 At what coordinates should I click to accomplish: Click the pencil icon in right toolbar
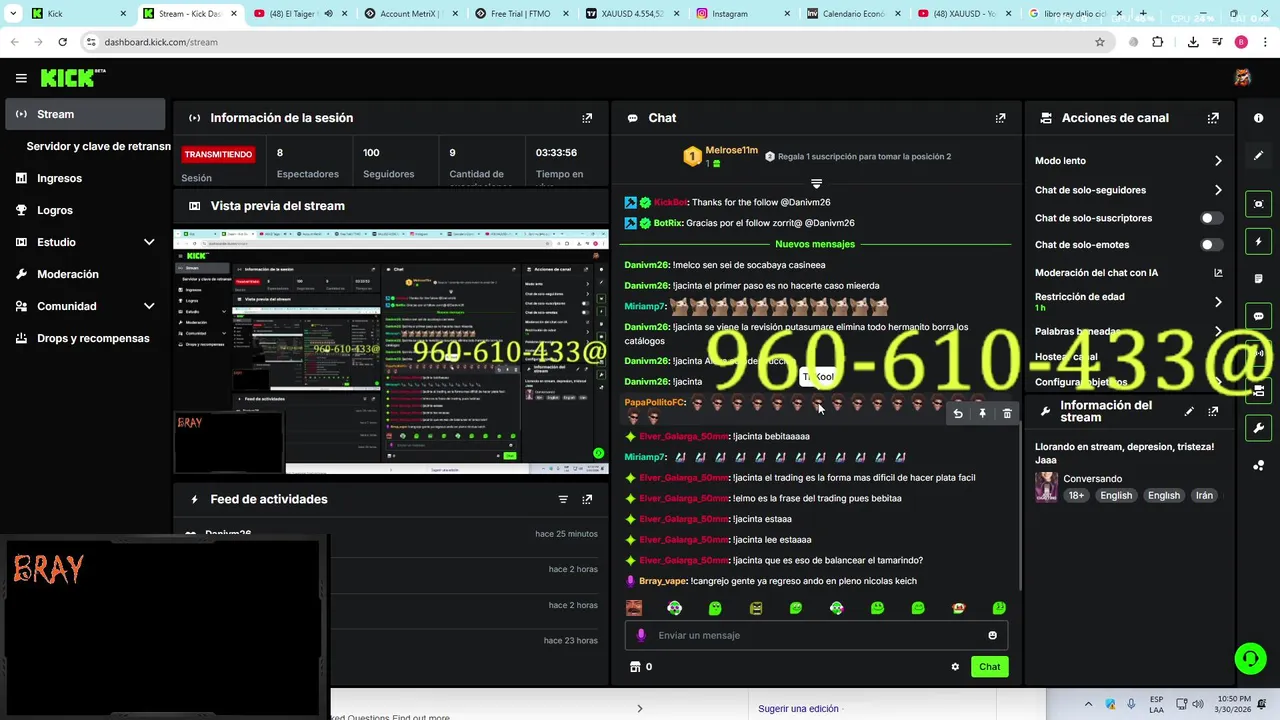coord(1258,156)
